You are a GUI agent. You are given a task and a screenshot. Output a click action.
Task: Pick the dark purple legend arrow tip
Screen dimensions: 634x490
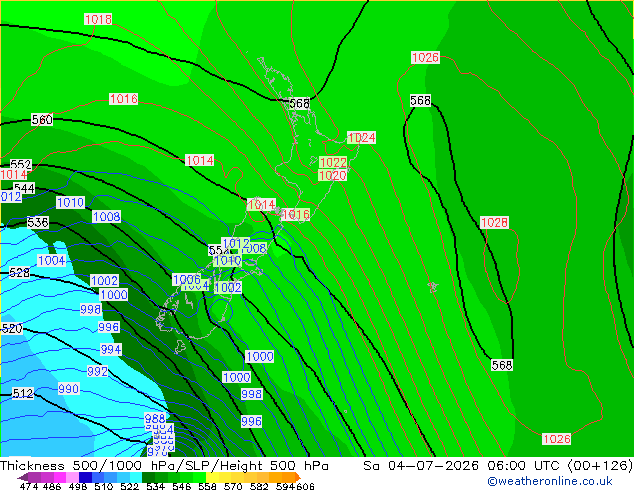22,477
